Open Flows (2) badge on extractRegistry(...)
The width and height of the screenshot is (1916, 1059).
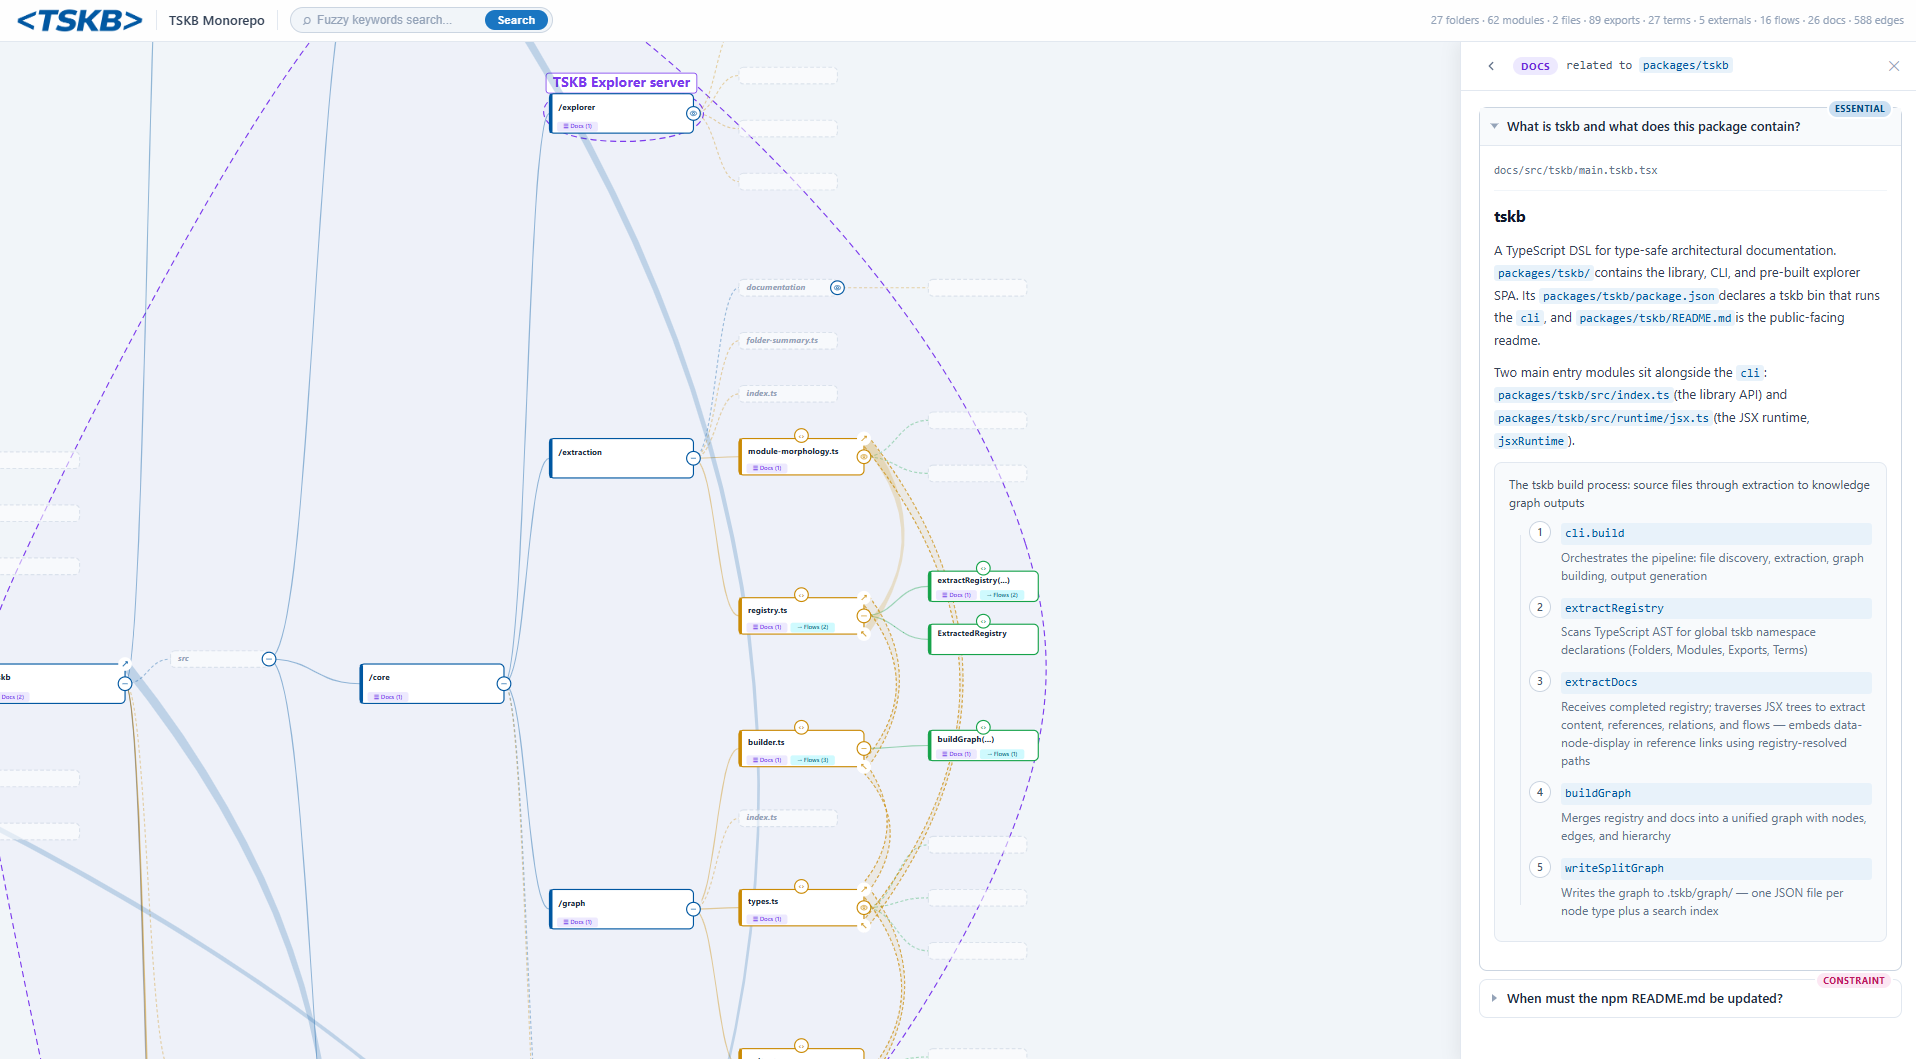click(x=1002, y=595)
